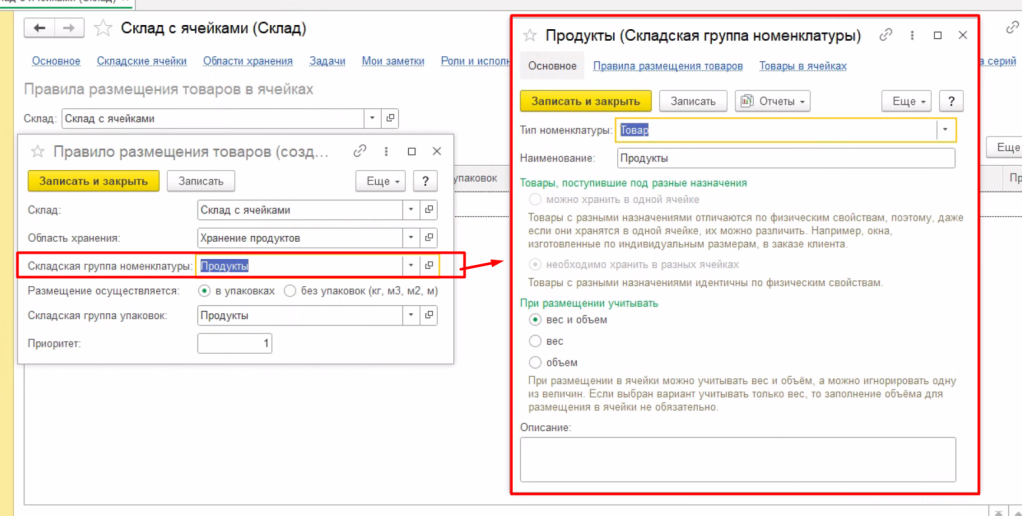Click the back arrow in the warehouse window

click(x=40, y=28)
